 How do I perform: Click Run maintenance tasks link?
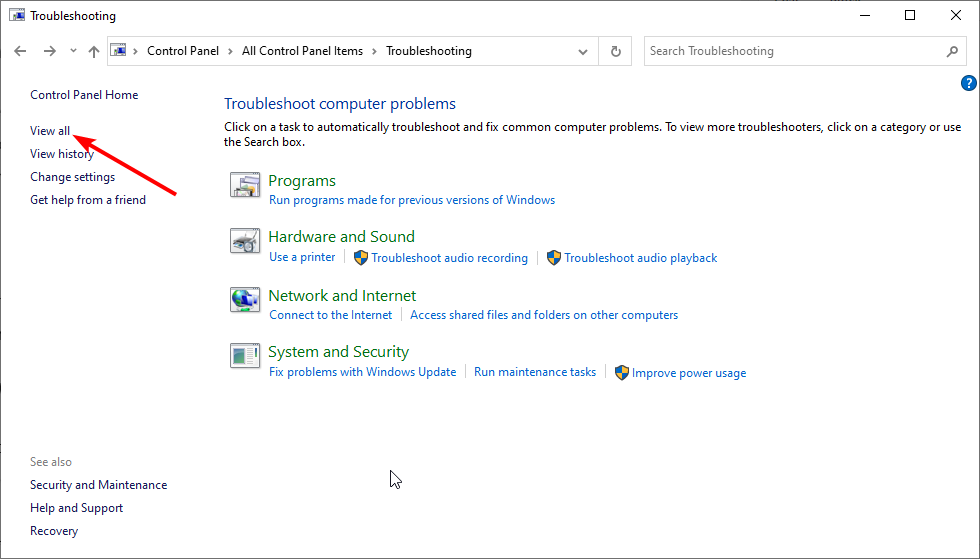tap(535, 372)
